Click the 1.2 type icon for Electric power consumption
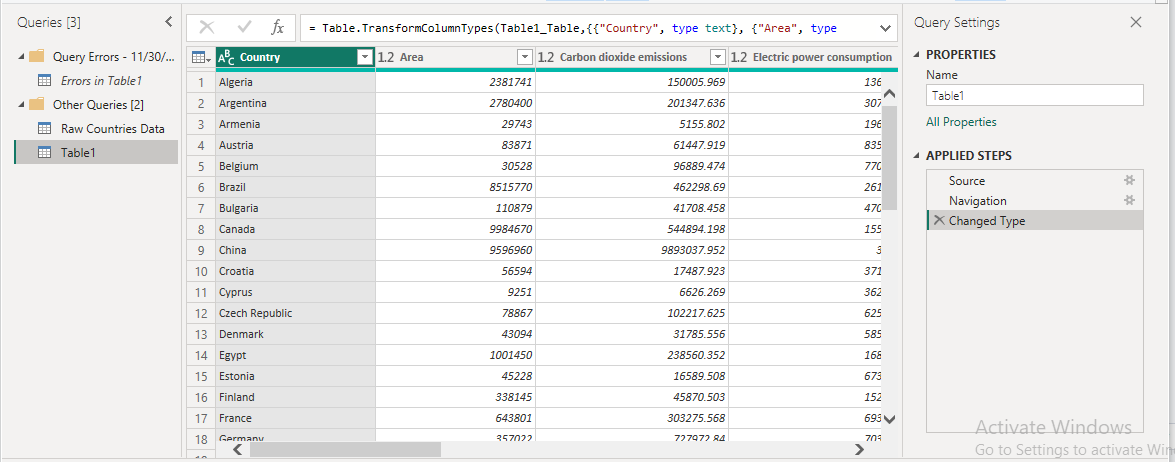The height and width of the screenshot is (462, 1175). pos(740,57)
